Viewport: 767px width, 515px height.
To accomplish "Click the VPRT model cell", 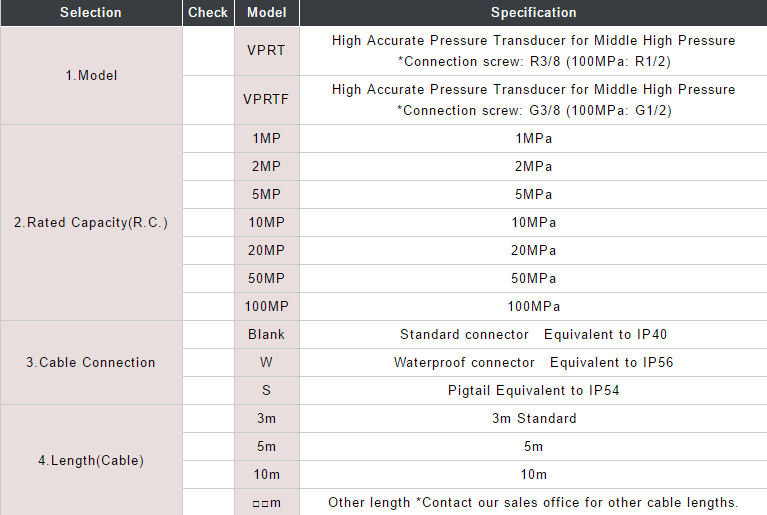I will point(267,51).
